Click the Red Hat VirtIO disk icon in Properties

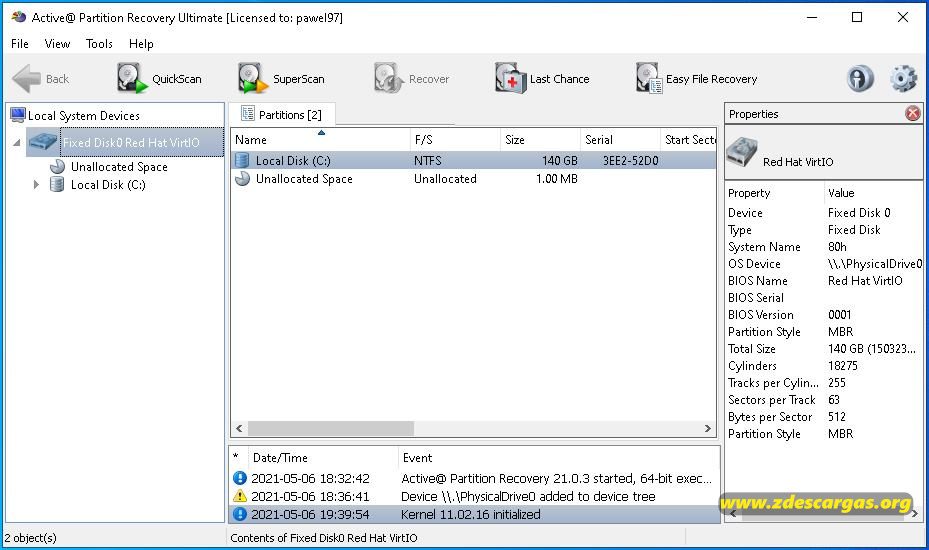coord(741,152)
